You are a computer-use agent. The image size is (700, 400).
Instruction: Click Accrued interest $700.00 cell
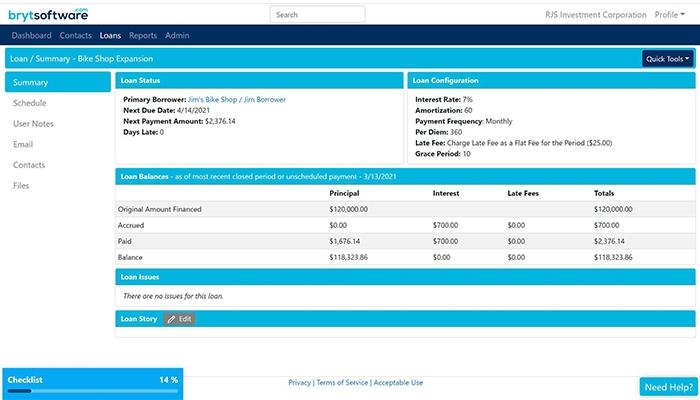(x=445, y=225)
